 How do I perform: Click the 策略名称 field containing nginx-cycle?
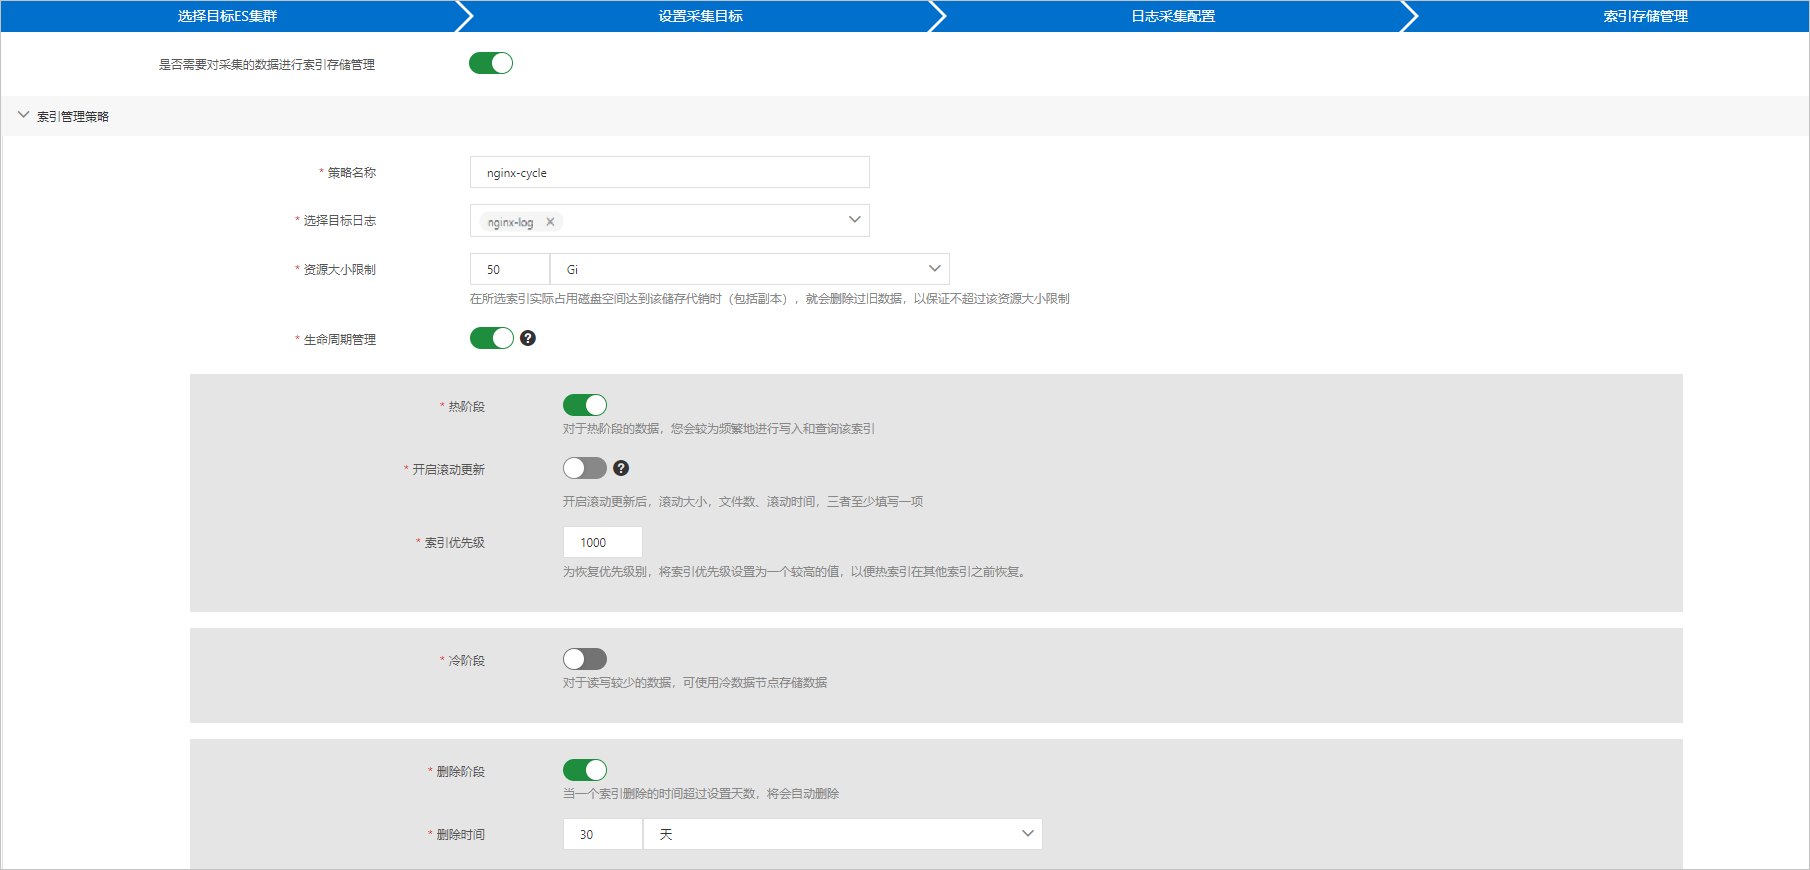click(x=670, y=172)
